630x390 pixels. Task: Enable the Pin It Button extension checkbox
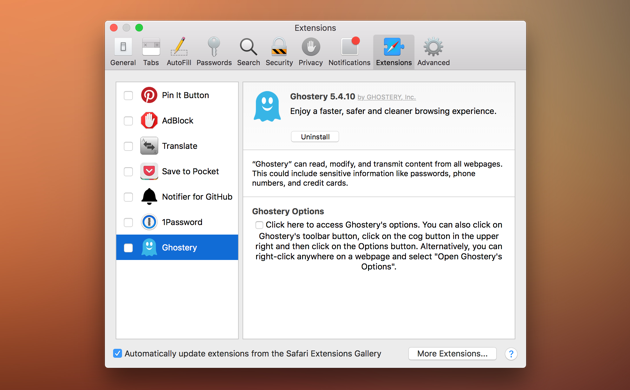coord(128,96)
